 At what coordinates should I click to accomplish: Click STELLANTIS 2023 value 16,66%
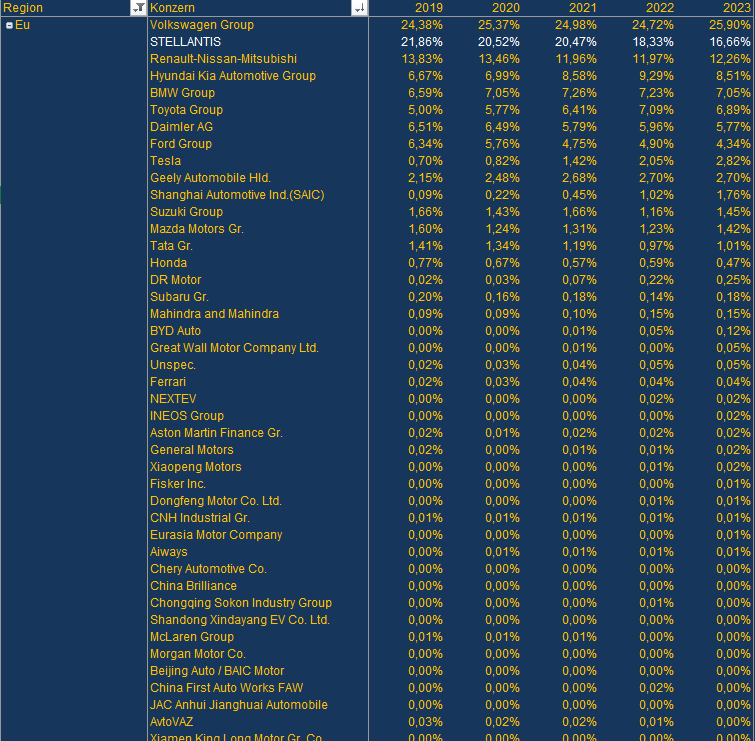coord(730,42)
